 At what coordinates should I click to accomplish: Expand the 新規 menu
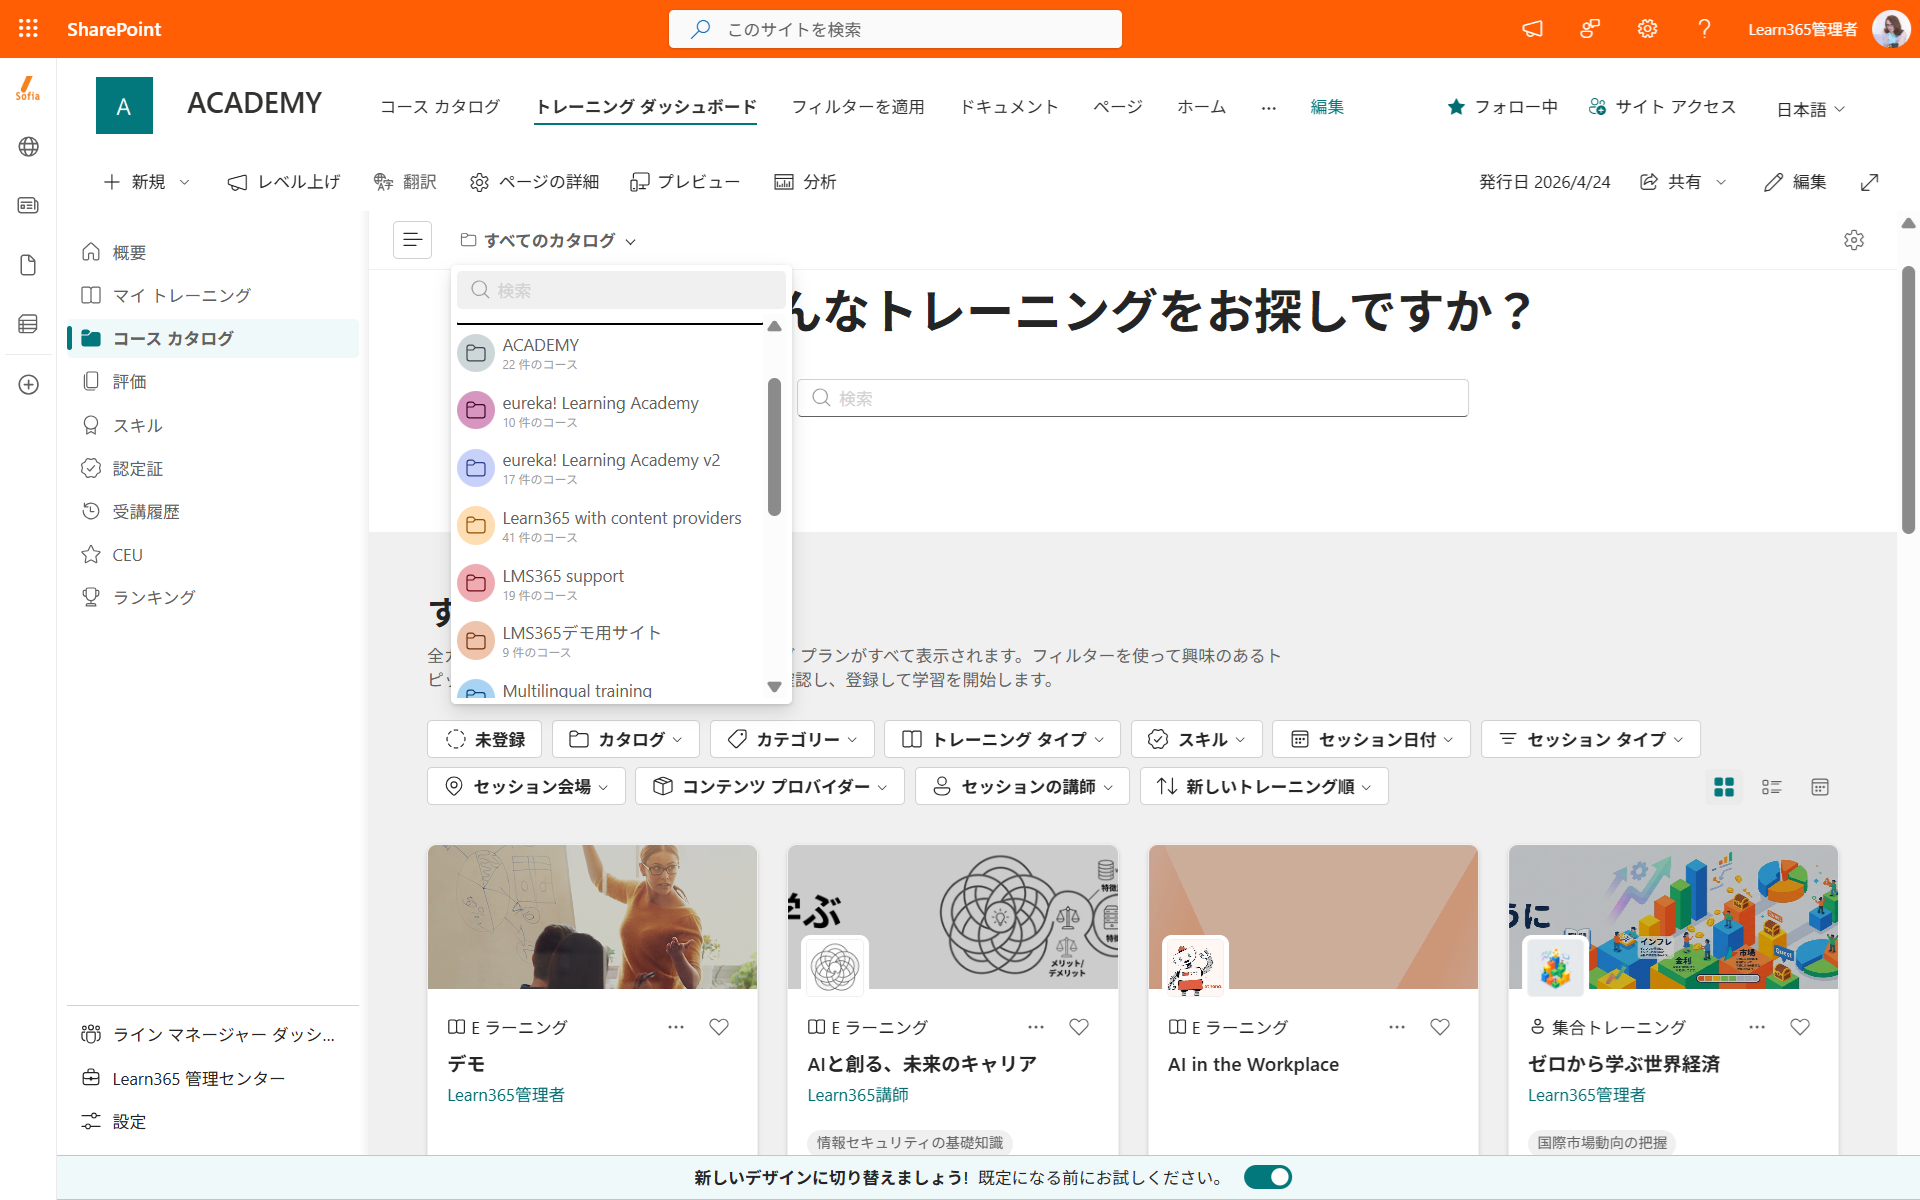click(147, 182)
